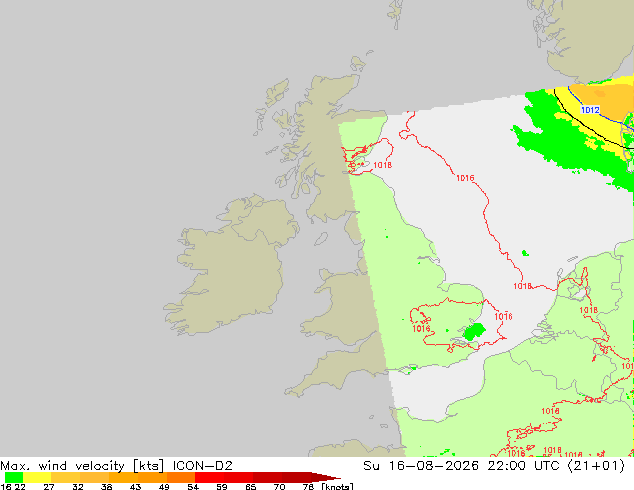
Task: Select the dark red 65–70 knots swatch
Action: tap(267, 477)
